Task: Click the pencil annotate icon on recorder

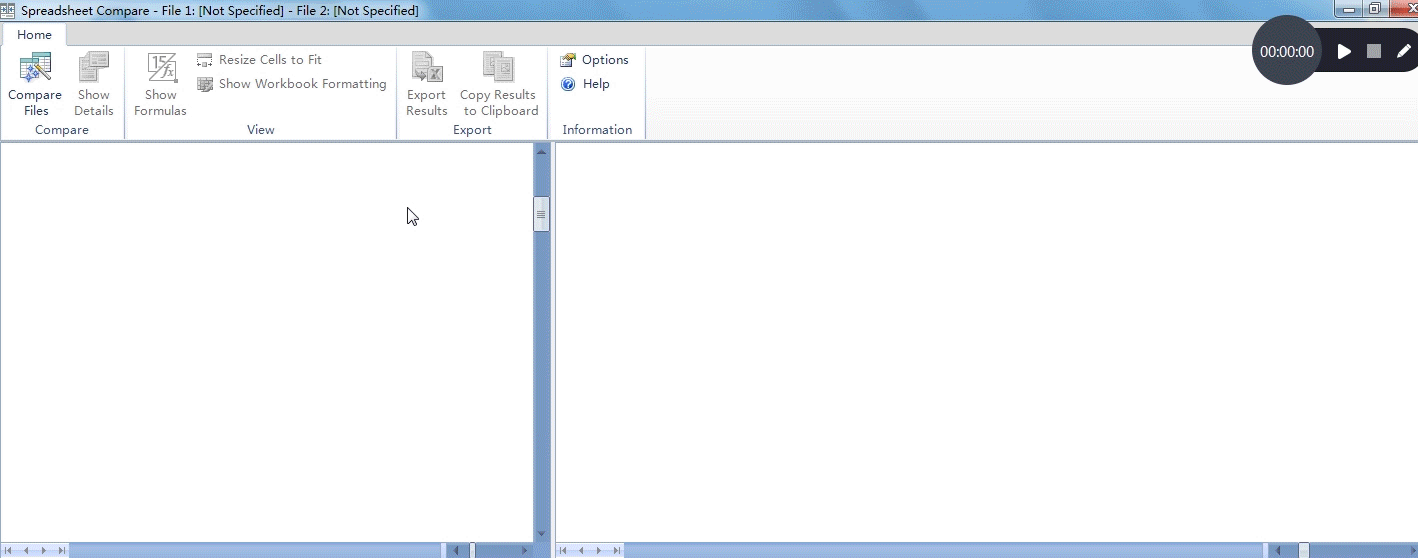Action: [1404, 51]
